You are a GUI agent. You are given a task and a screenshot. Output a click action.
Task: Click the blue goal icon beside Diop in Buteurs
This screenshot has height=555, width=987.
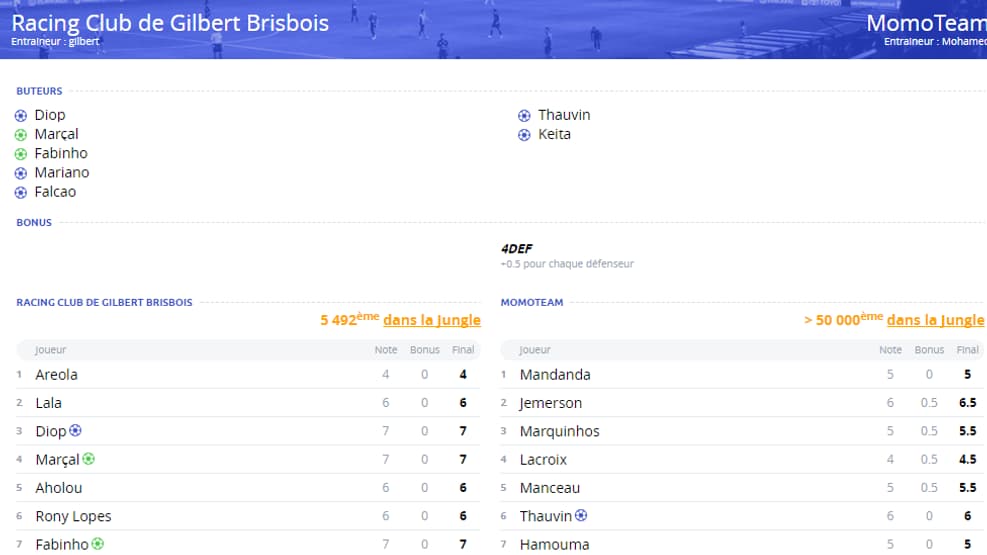[x=21, y=116]
